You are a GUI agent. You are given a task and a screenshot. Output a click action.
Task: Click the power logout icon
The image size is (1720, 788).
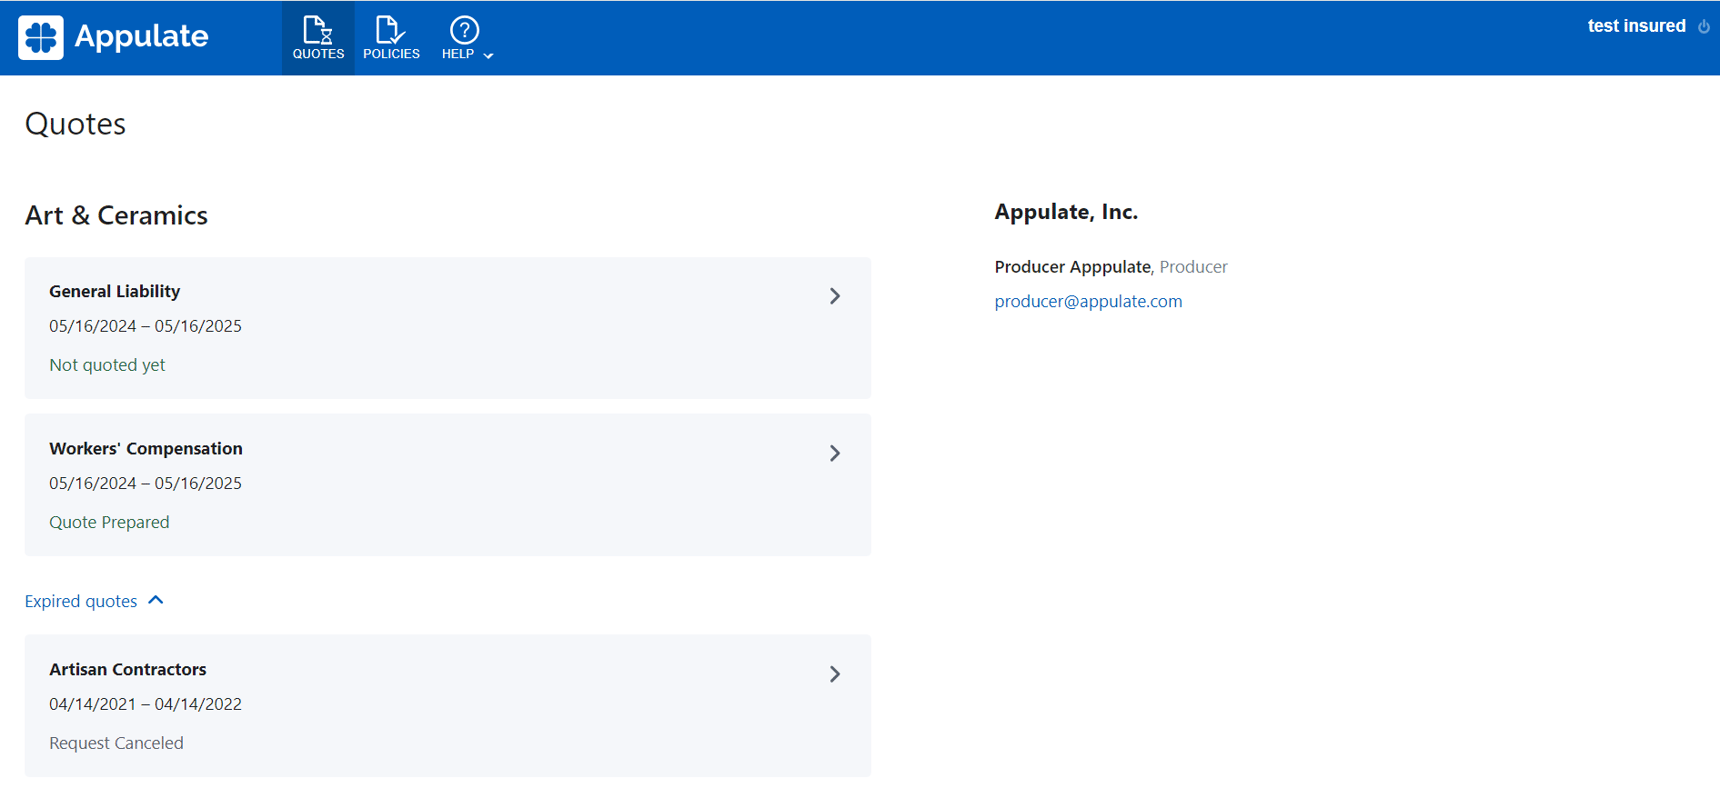[1704, 27]
